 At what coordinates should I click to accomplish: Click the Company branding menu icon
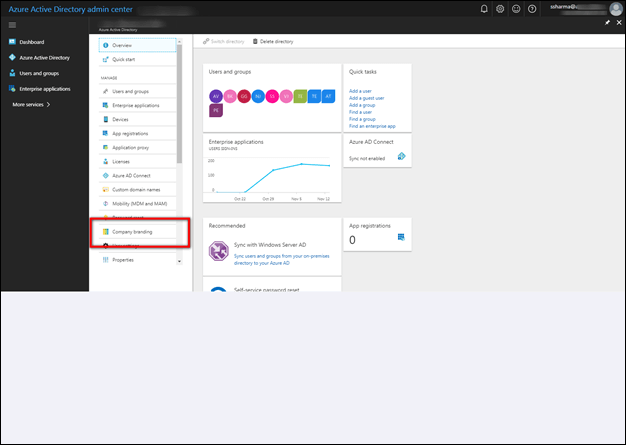pos(105,232)
